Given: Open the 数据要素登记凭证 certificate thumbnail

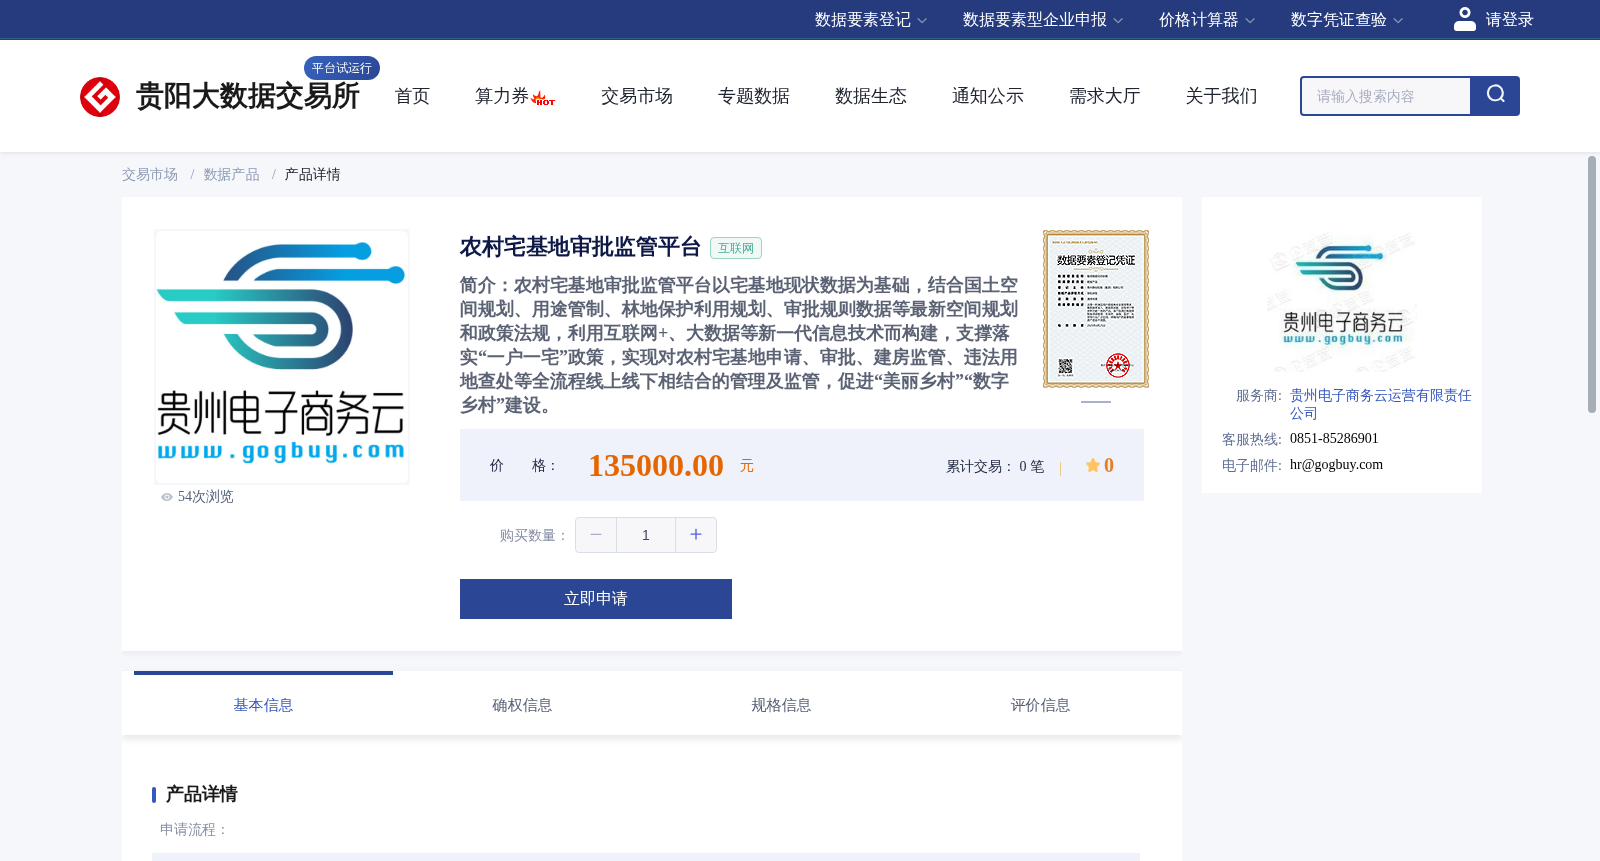Looking at the screenshot, I should [x=1096, y=309].
